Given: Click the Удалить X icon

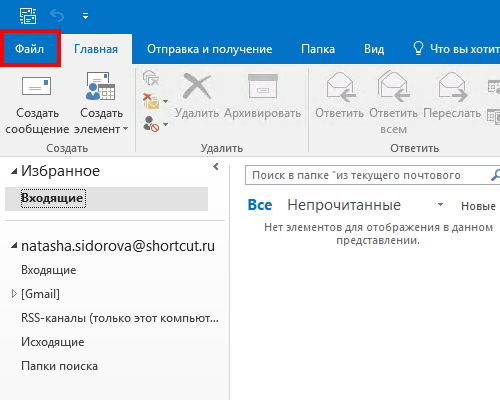Looking at the screenshot, I should click(x=197, y=86).
